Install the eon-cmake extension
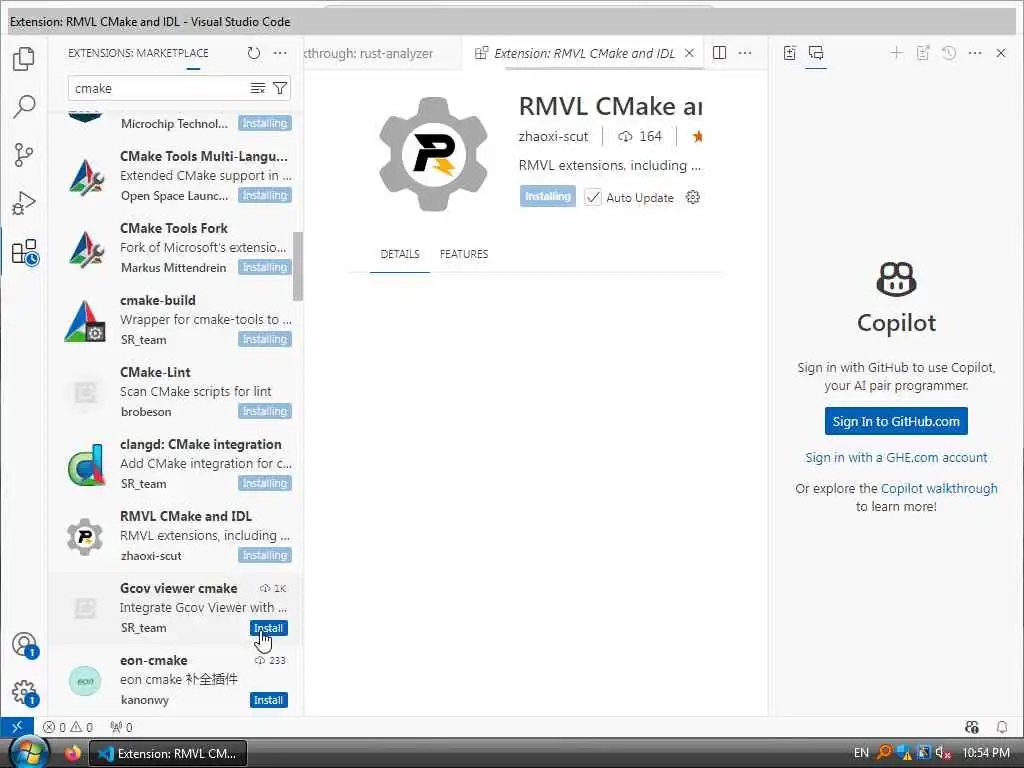Screen dimensions: 1024x768 [268, 699]
